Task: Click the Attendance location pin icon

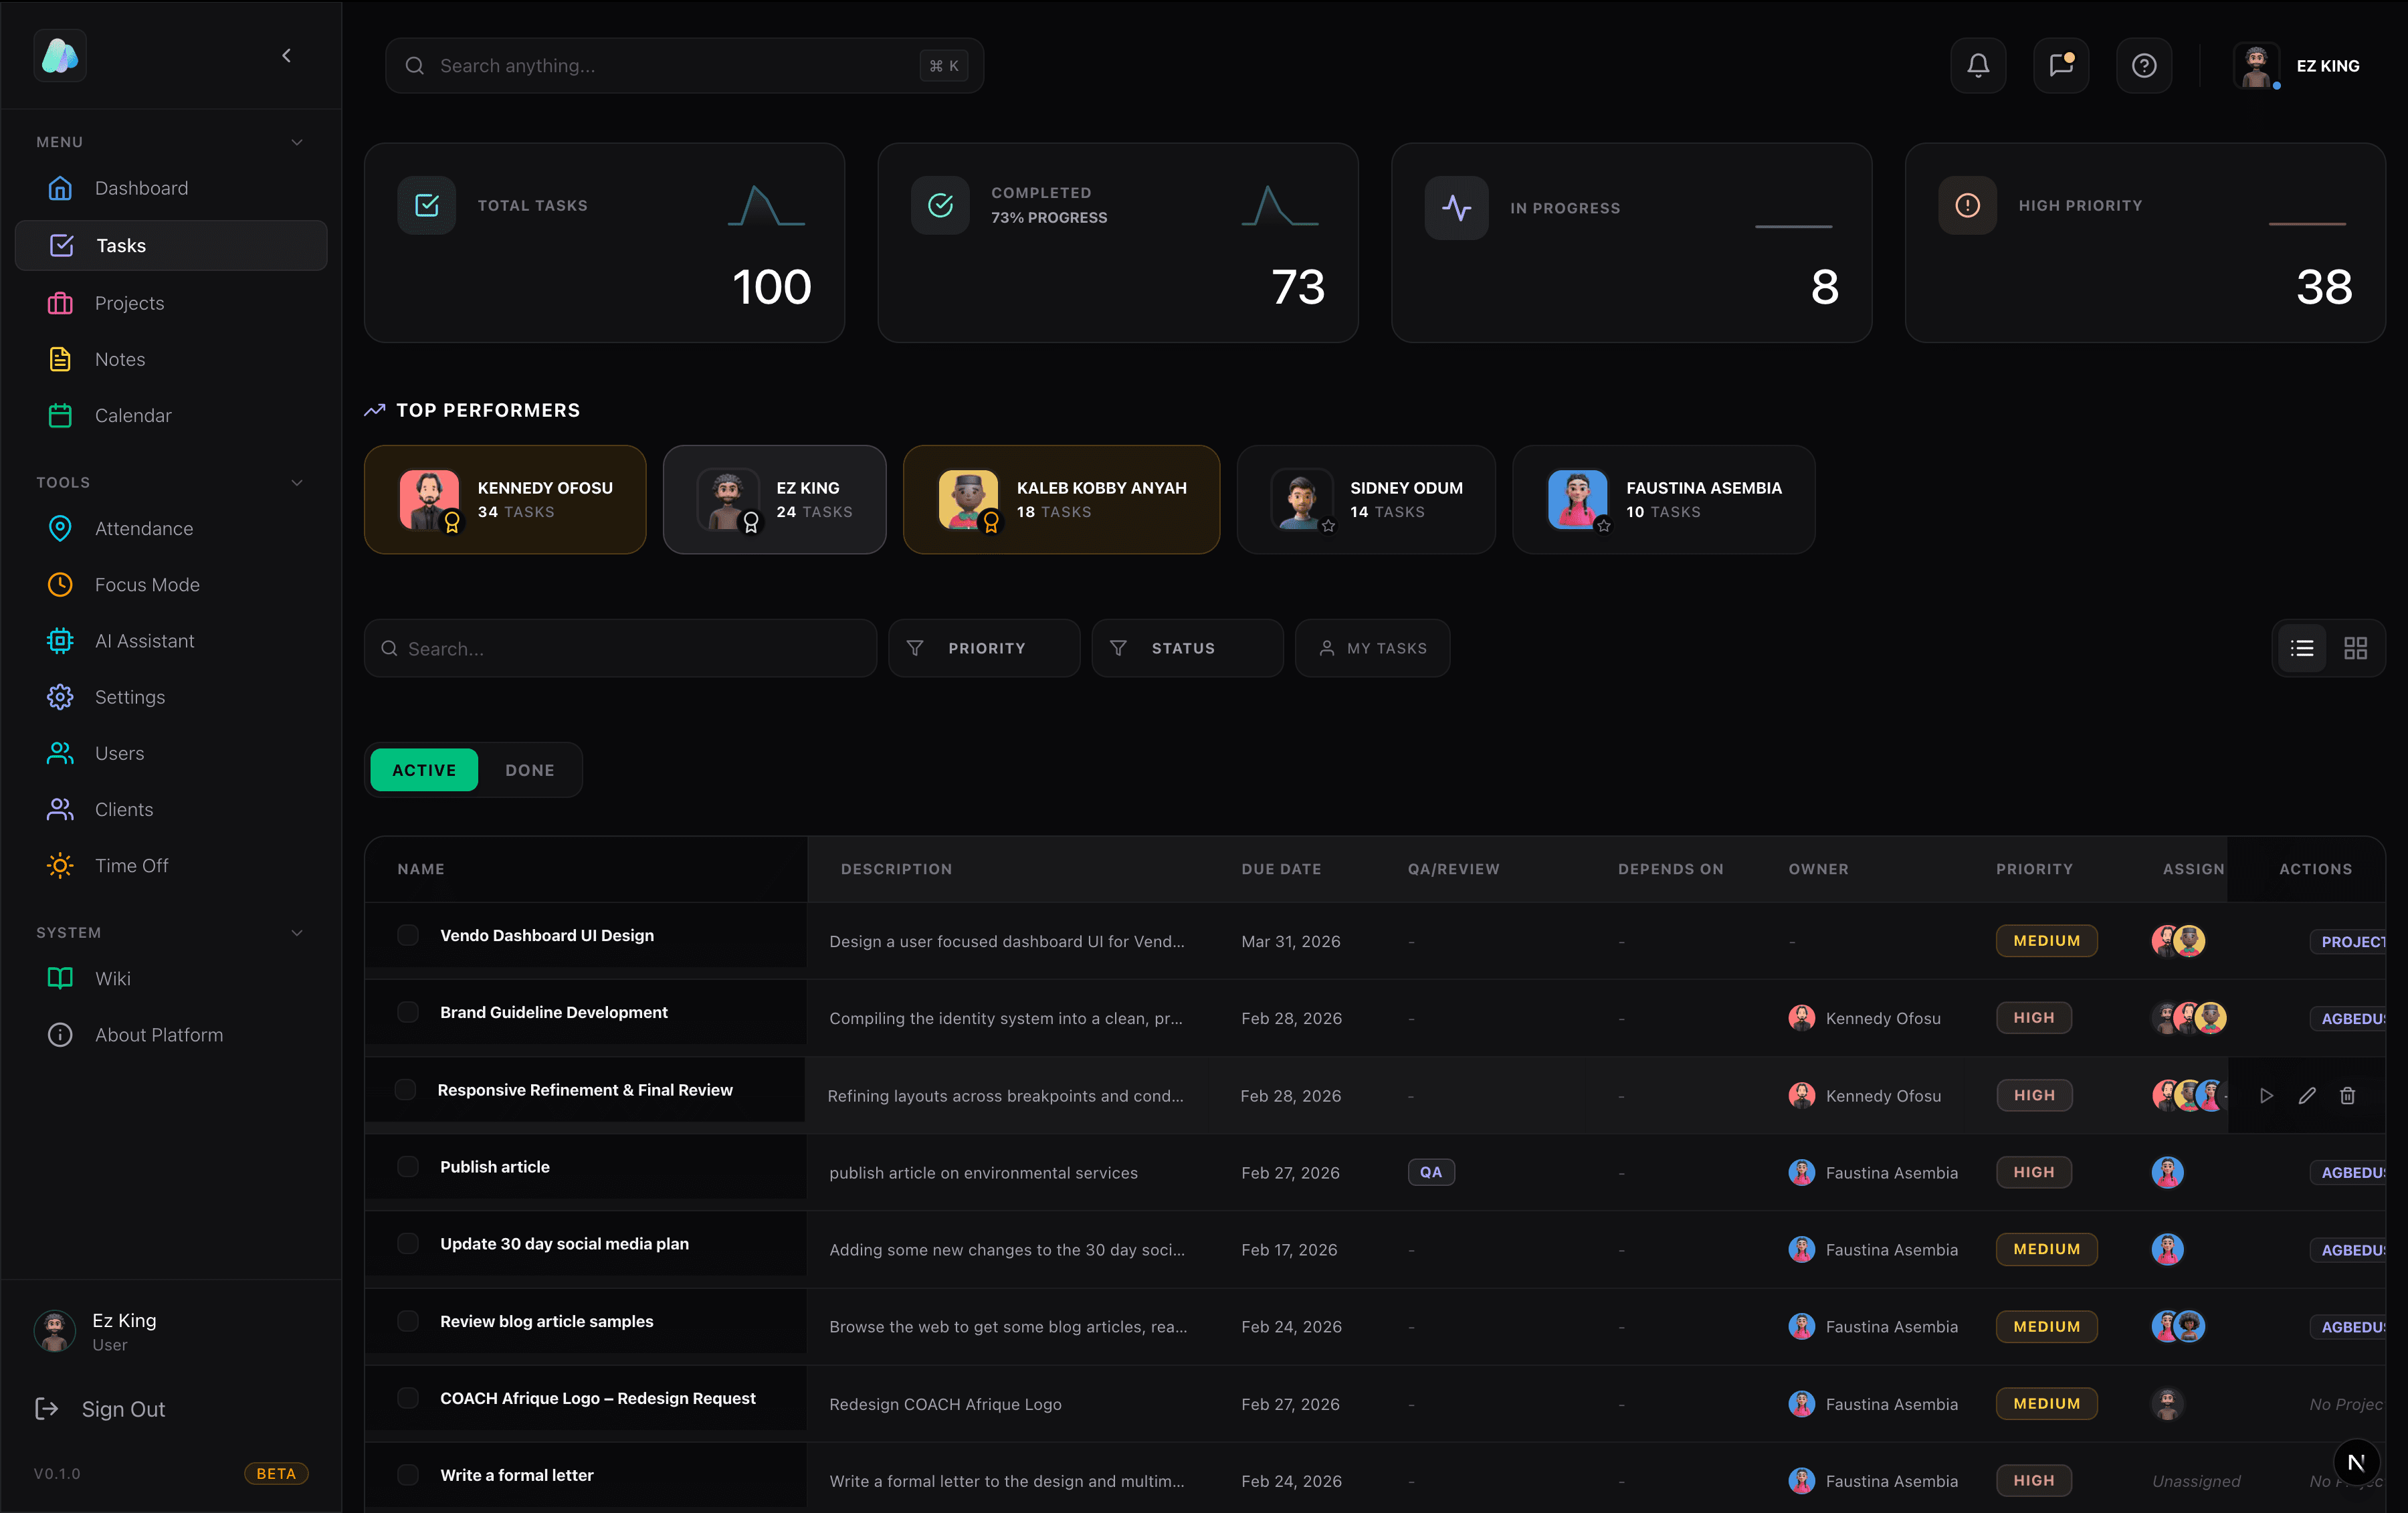Action: [60, 528]
